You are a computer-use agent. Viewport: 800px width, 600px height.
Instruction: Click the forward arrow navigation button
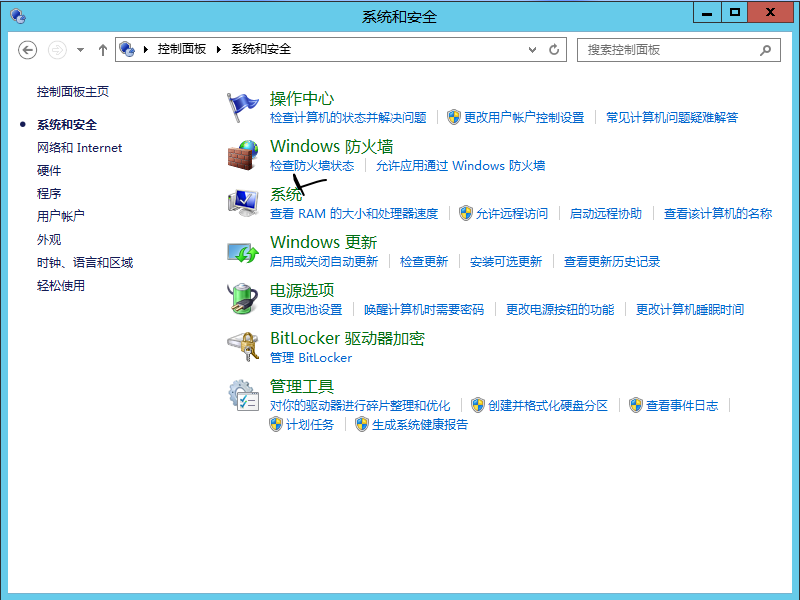[x=57, y=50]
